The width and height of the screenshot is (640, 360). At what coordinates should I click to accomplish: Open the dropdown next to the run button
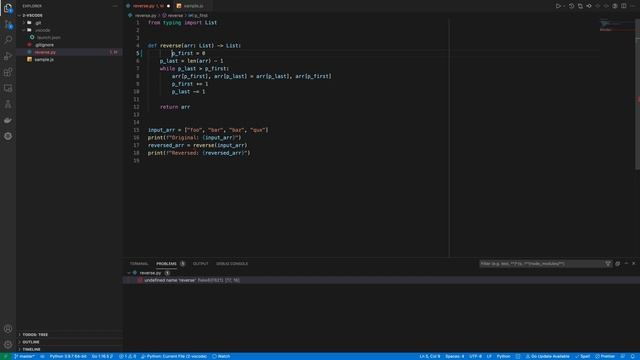564,6
